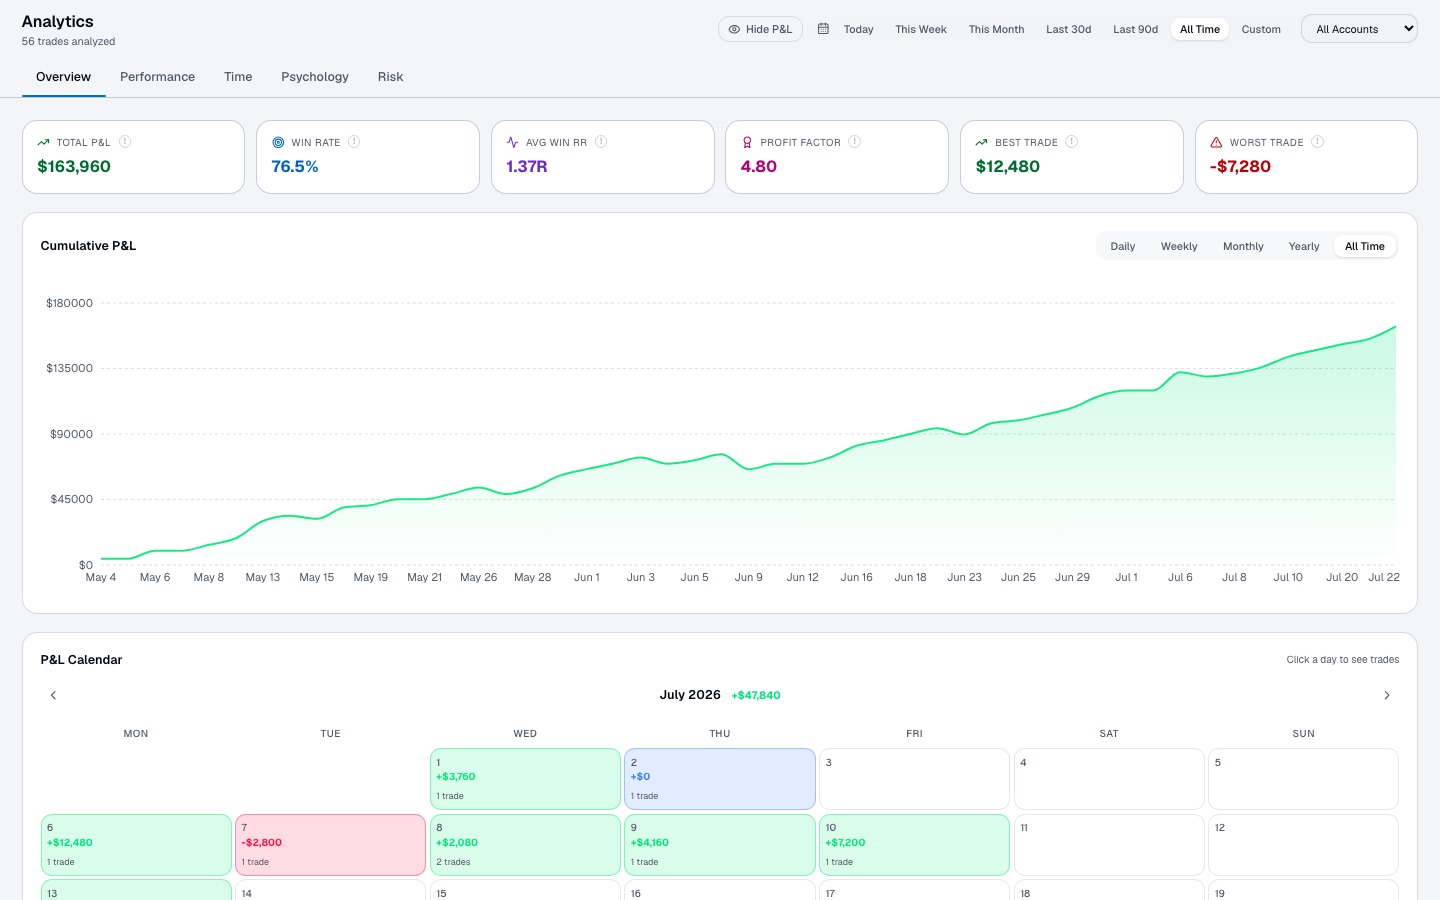The image size is (1440, 900).
Task: Advance the calendar to the next month
Action: click(x=1387, y=695)
